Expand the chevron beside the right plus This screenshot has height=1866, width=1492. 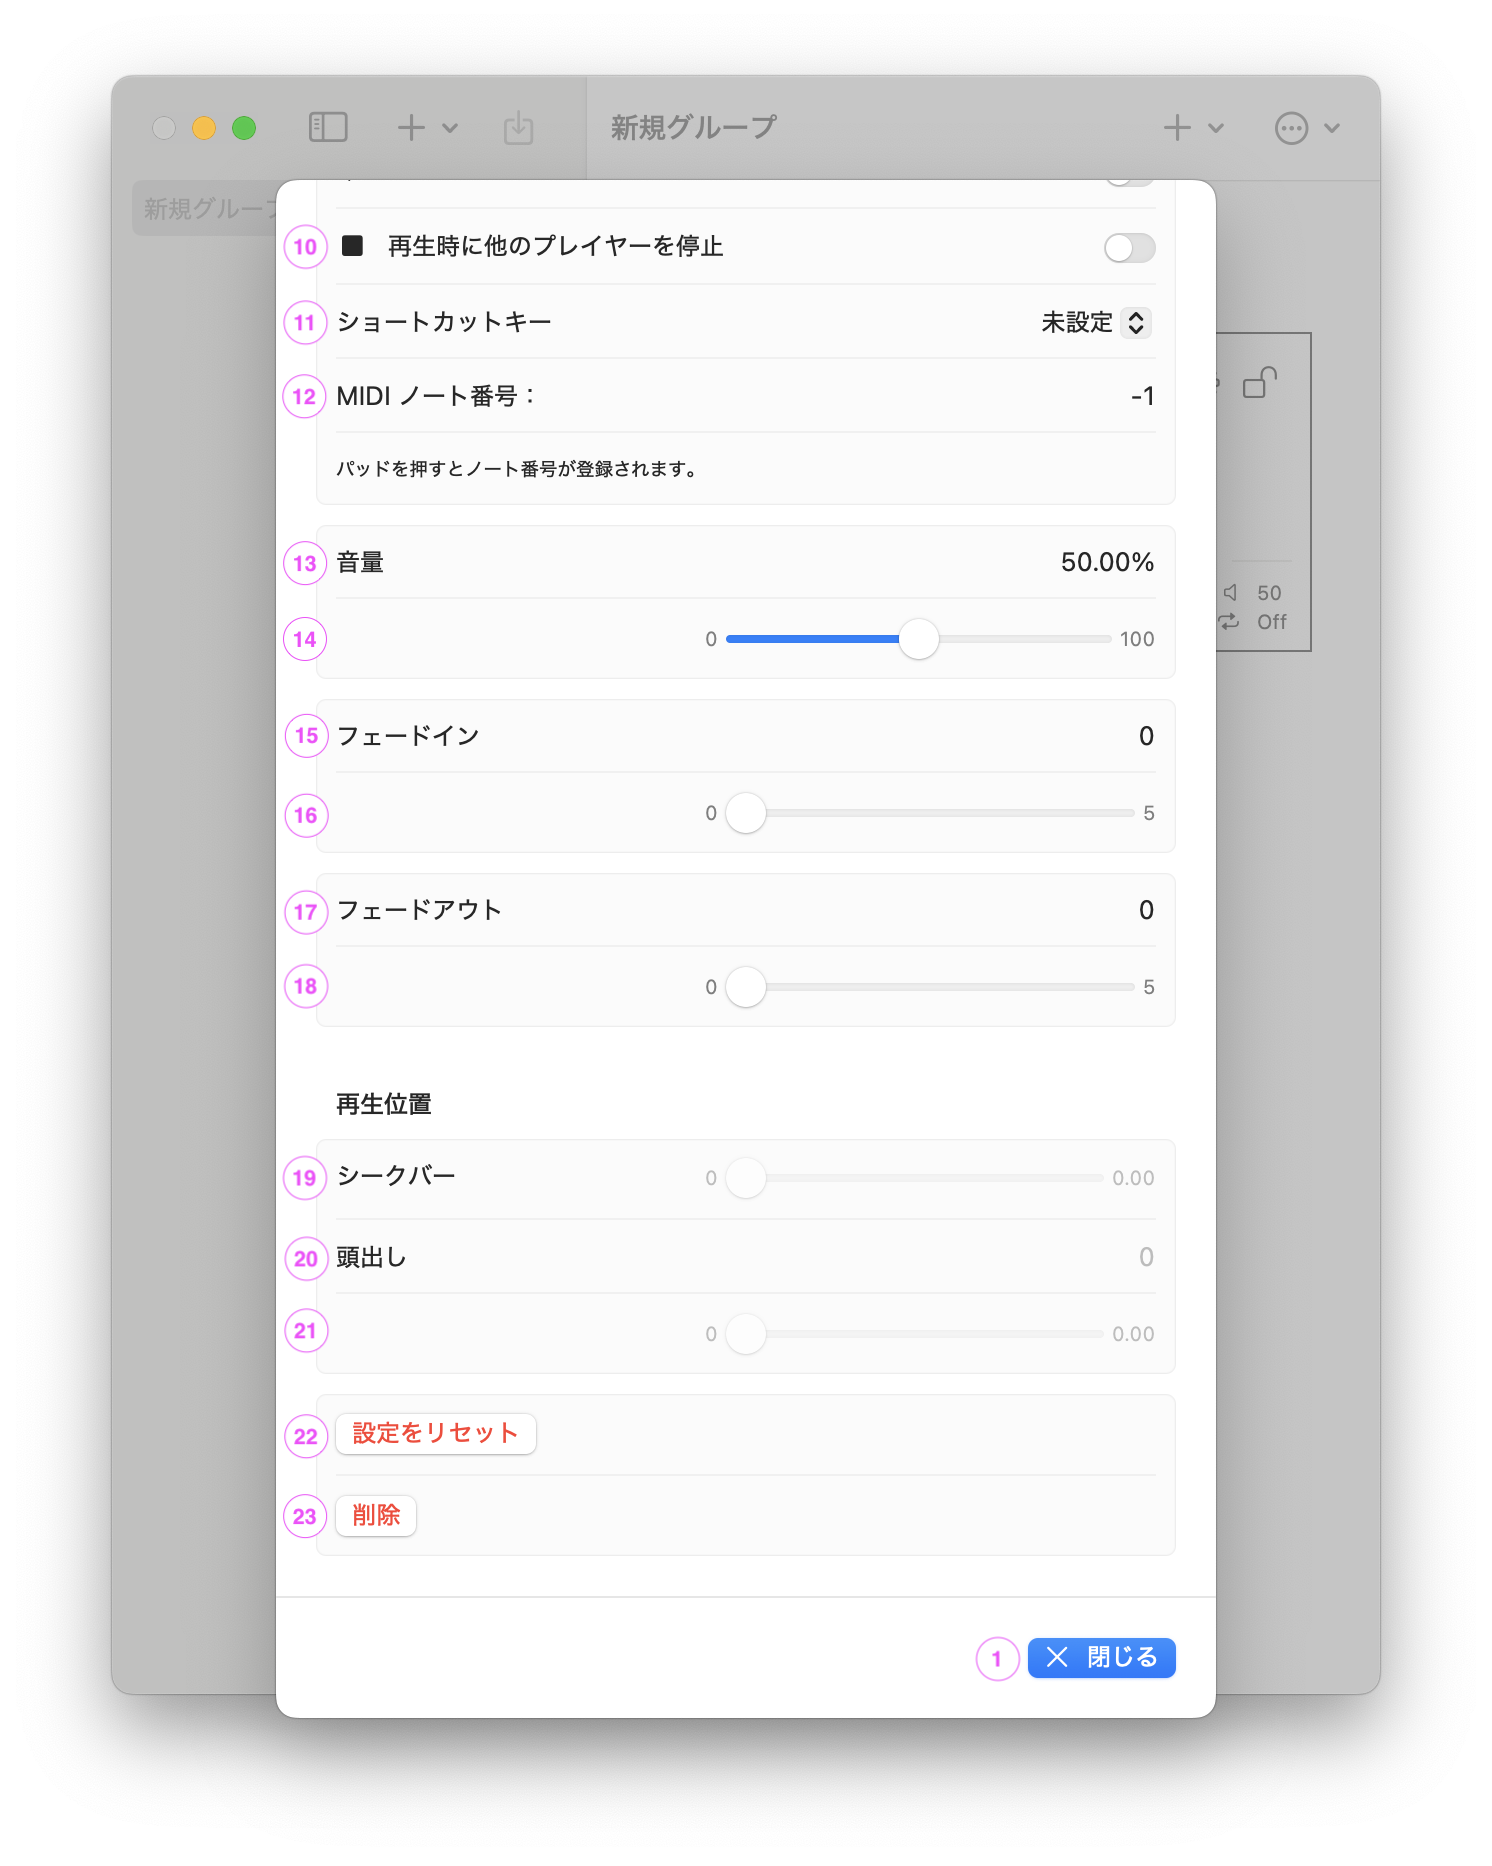pyautogui.click(x=1216, y=128)
